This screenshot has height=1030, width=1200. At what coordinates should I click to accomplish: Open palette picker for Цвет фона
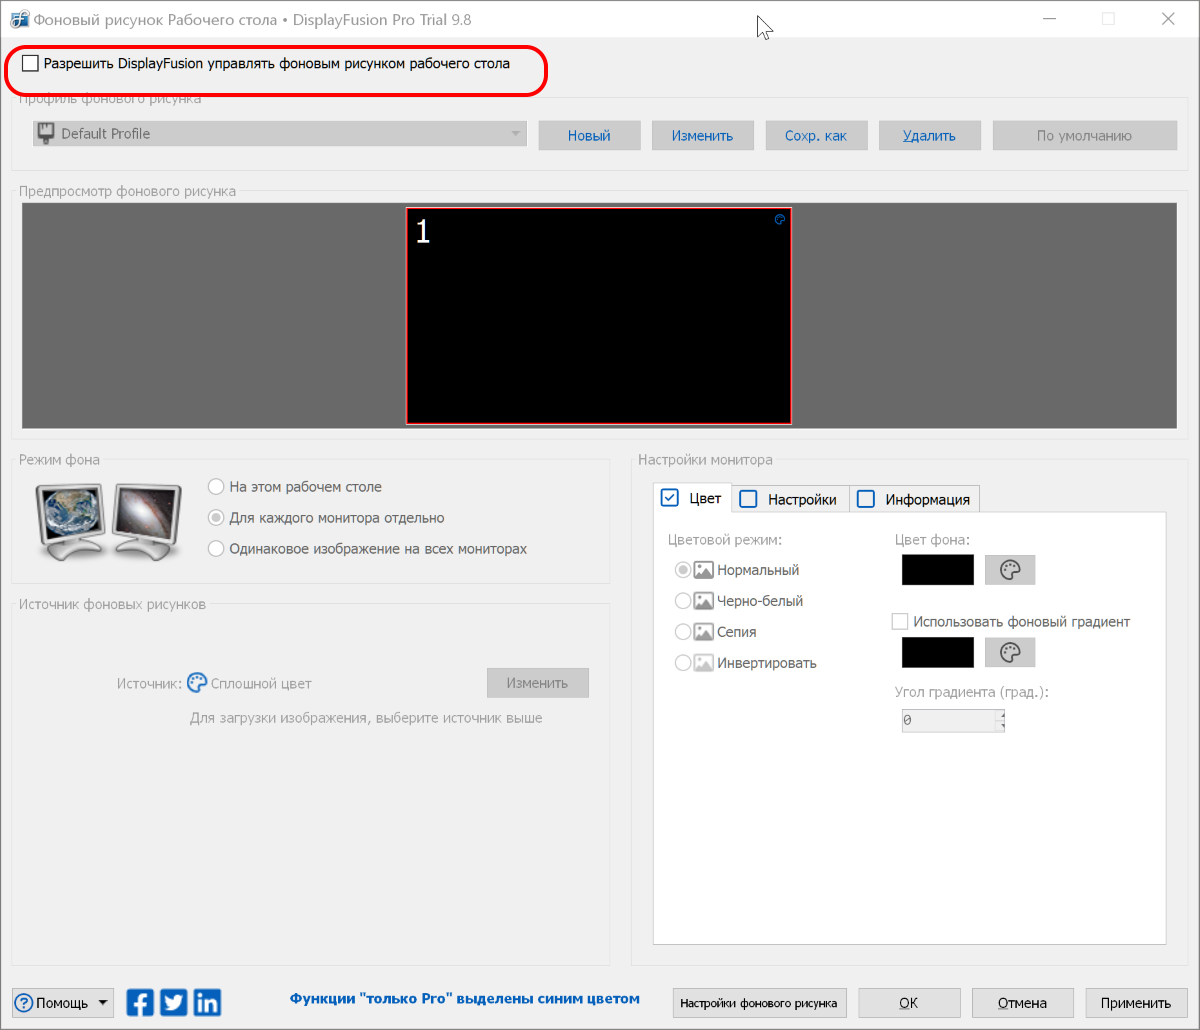tap(1010, 570)
